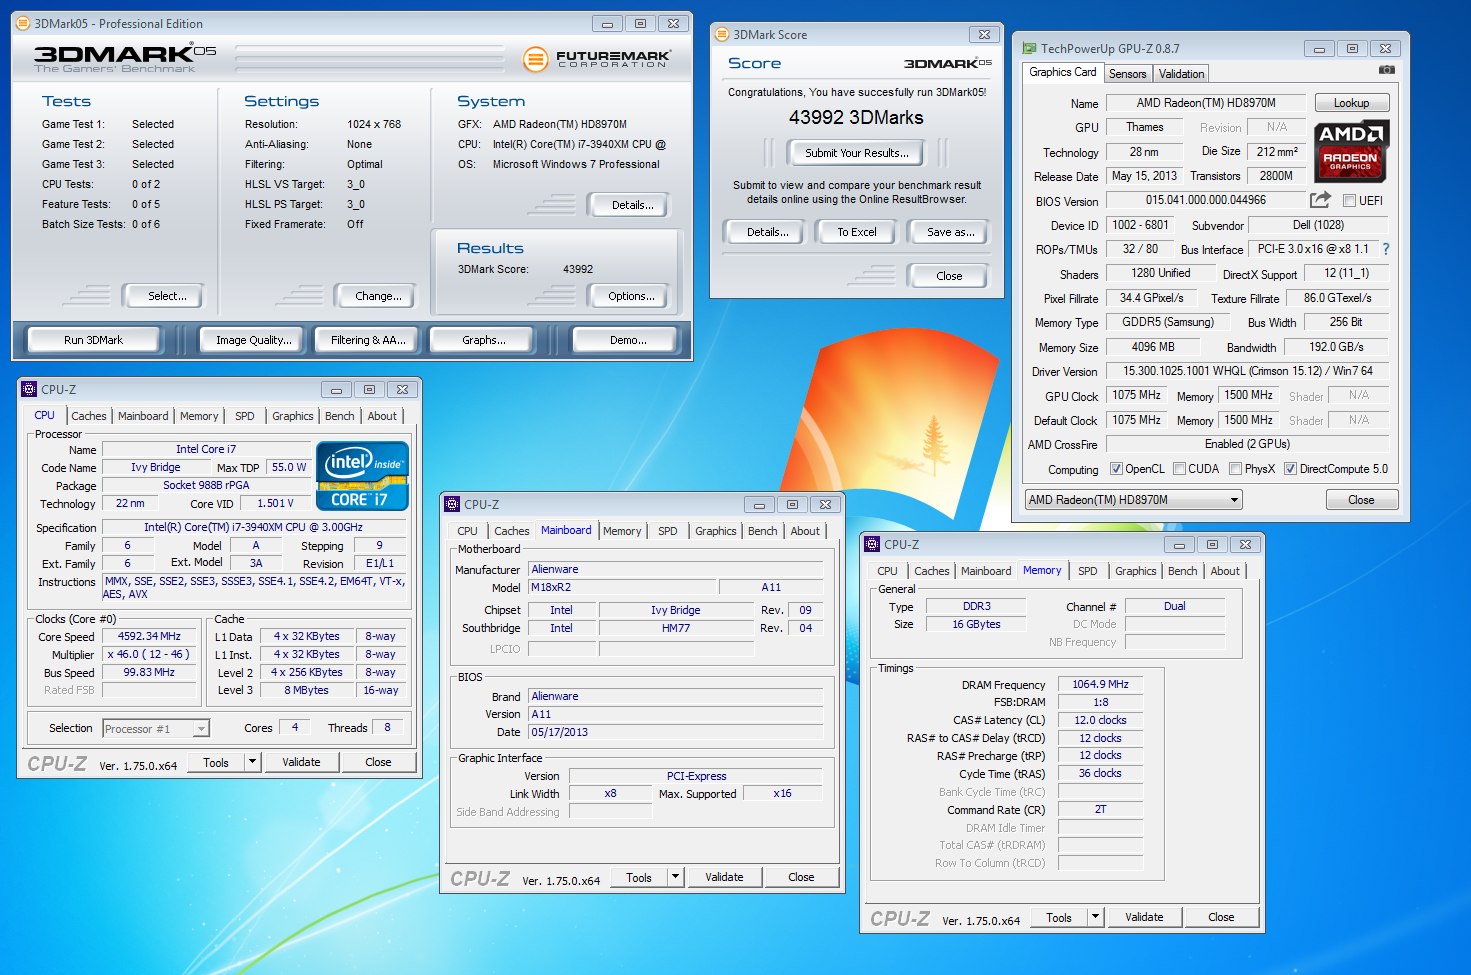
Task: Click the 43992 3DMarks score text
Action: 856,117
